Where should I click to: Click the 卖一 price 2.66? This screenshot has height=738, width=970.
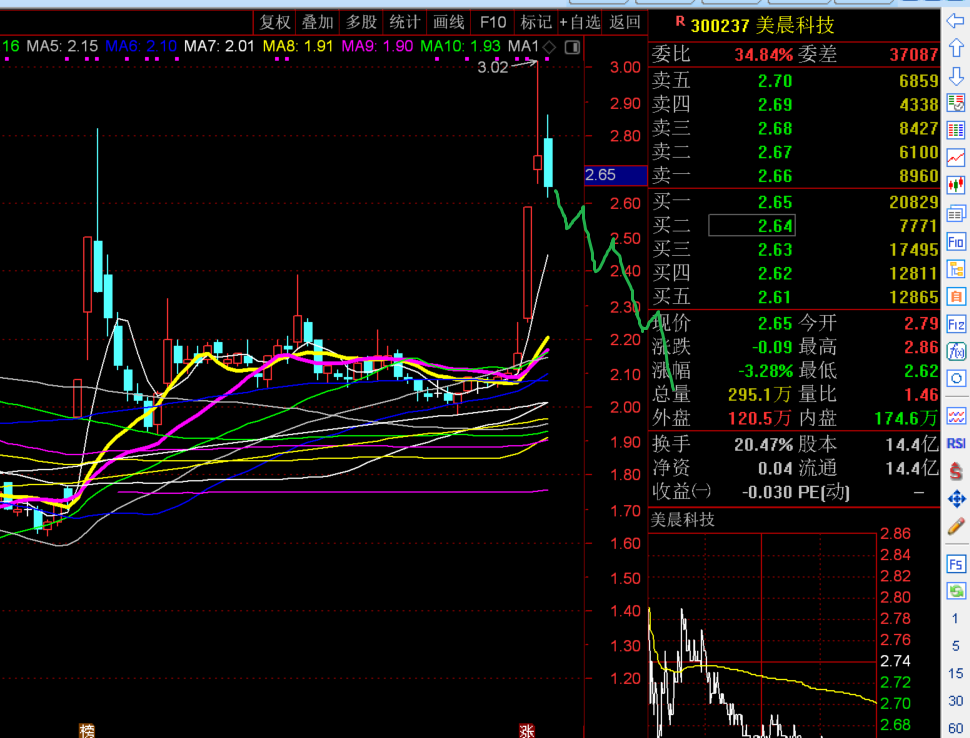(775, 176)
